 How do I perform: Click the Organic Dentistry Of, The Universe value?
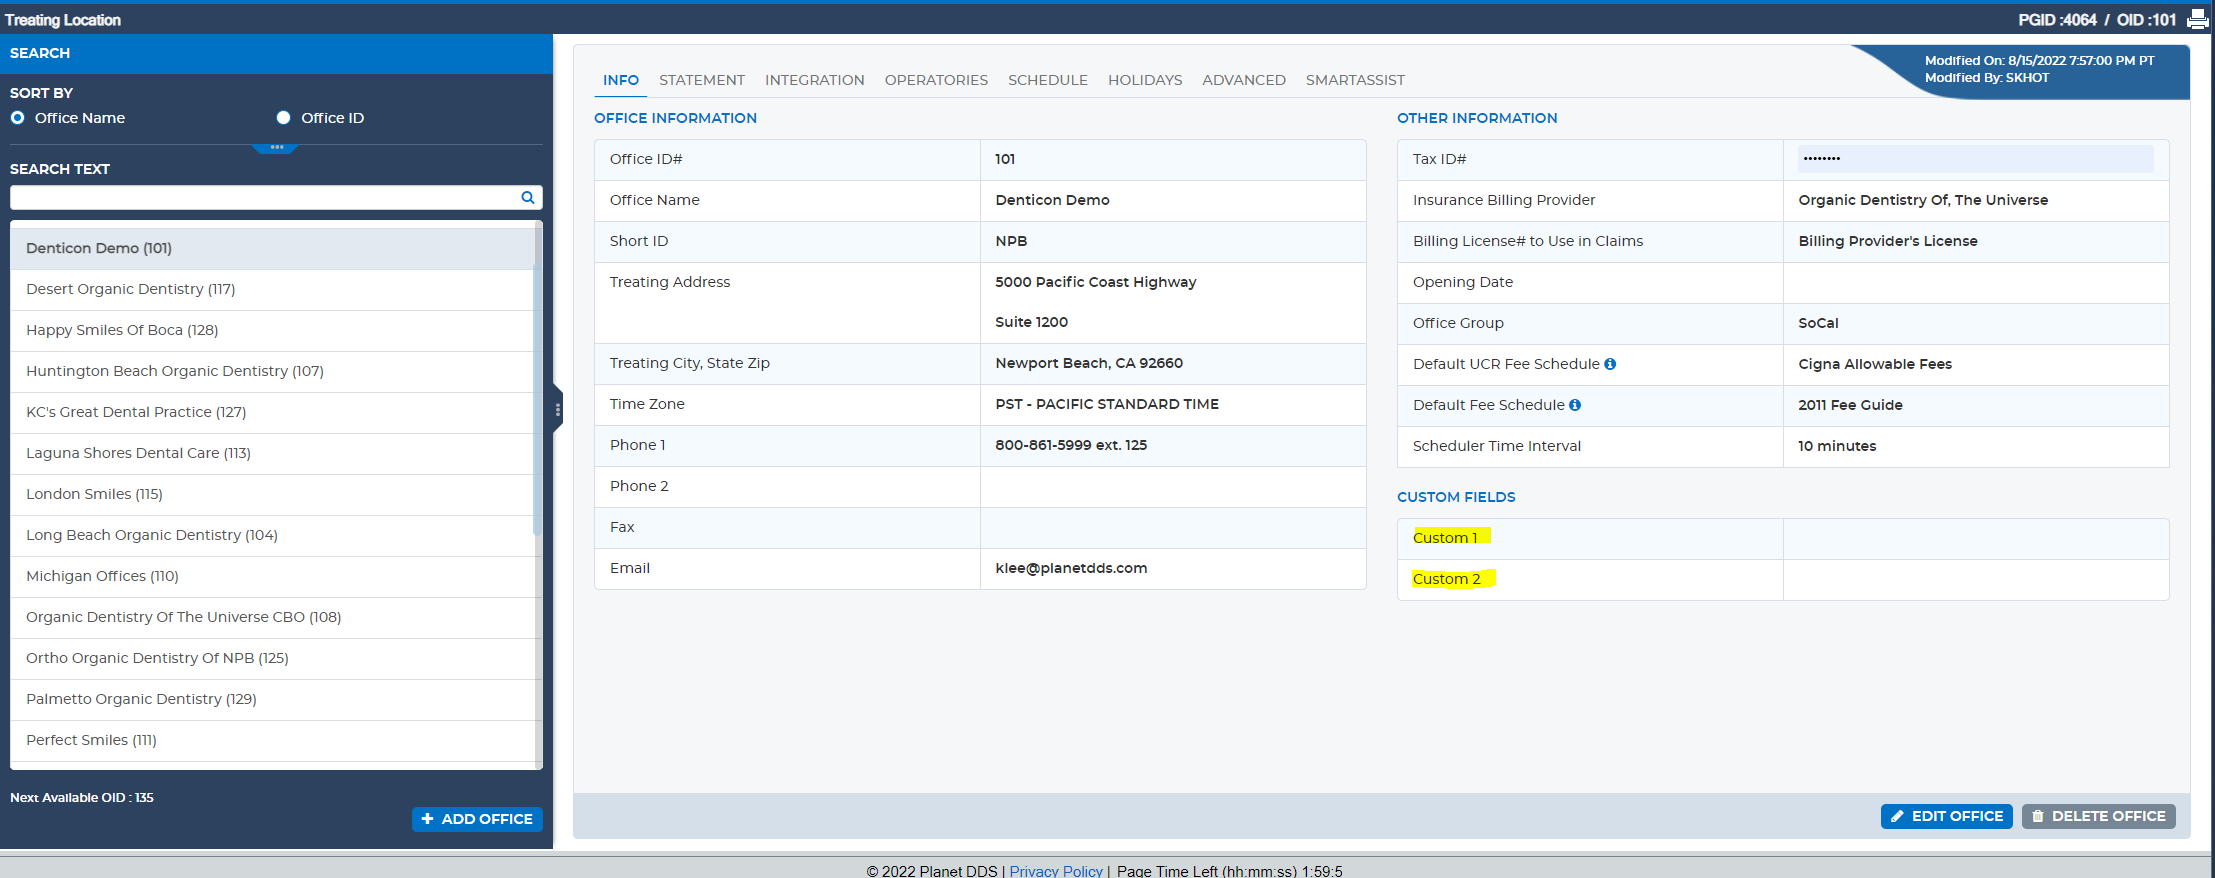coord(1923,200)
